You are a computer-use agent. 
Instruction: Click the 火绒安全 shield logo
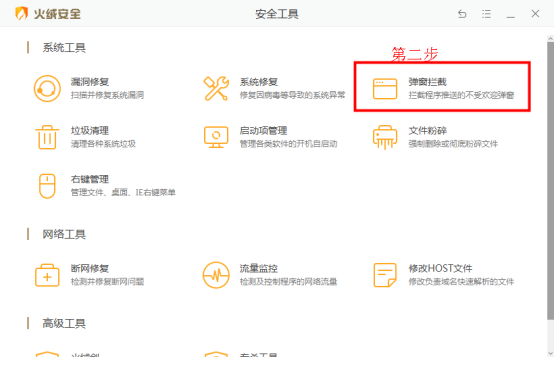(22, 14)
